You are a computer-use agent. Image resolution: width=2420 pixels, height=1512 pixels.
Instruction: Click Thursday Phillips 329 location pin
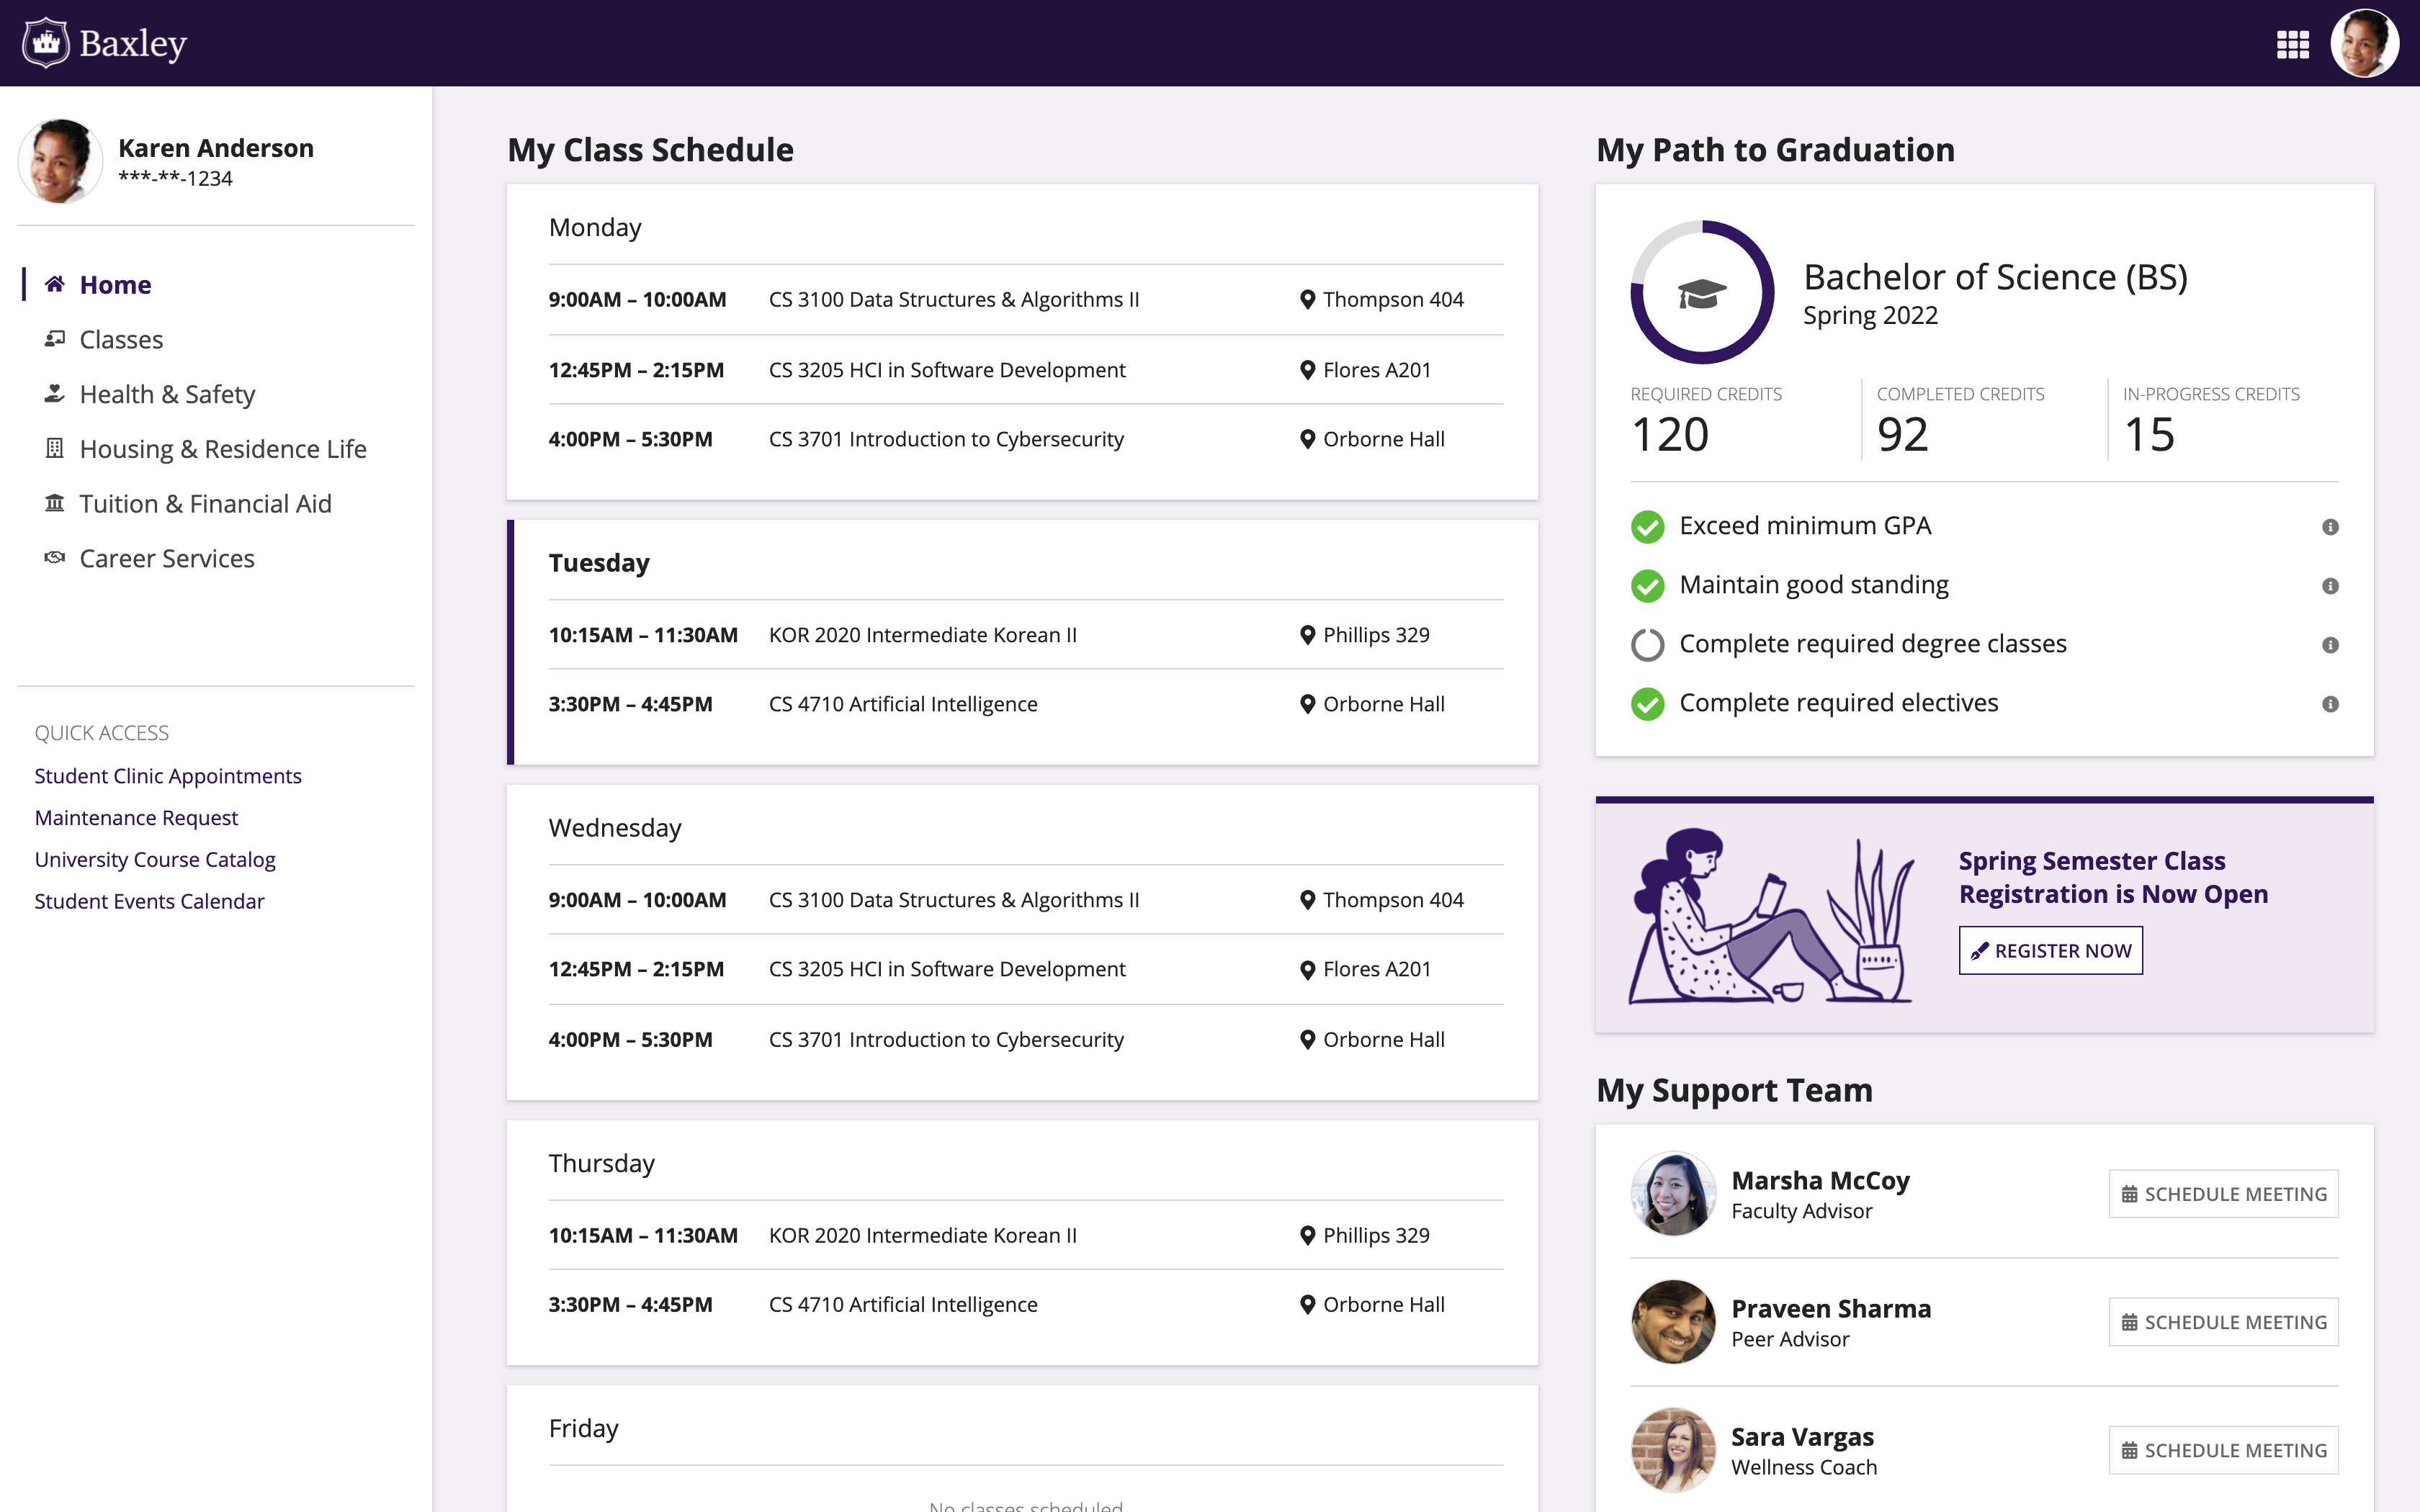coord(1307,1235)
